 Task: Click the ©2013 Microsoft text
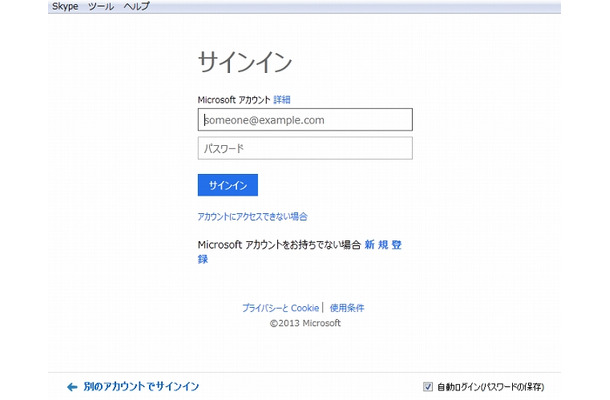[305, 323]
